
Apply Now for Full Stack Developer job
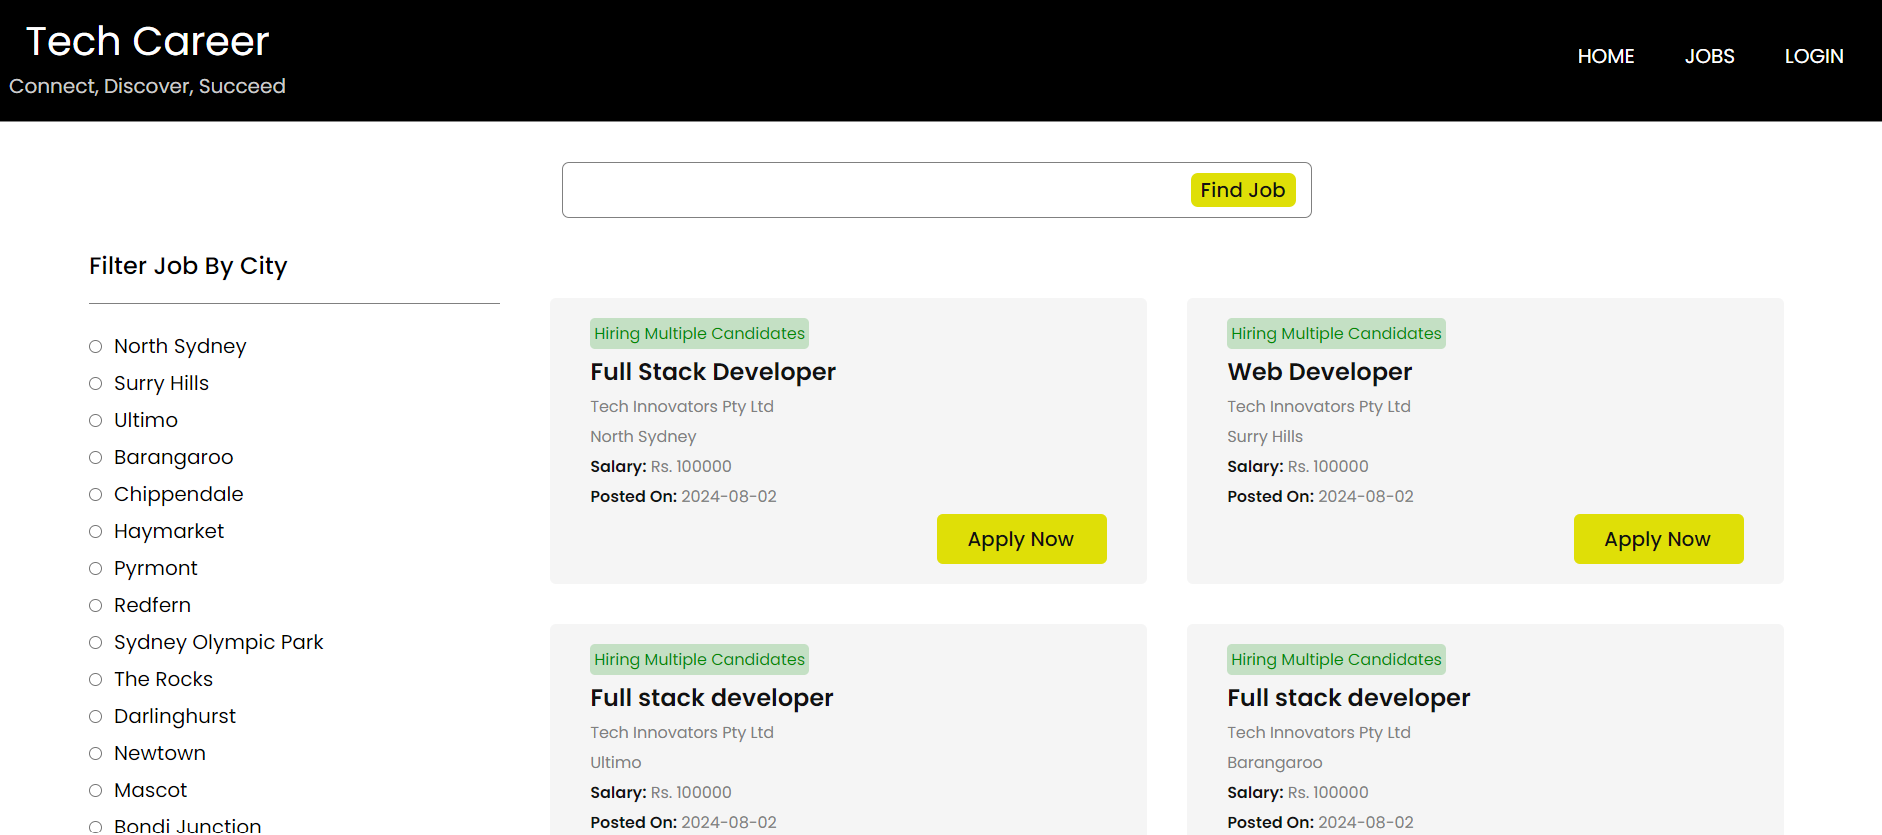coord(1021,539)
